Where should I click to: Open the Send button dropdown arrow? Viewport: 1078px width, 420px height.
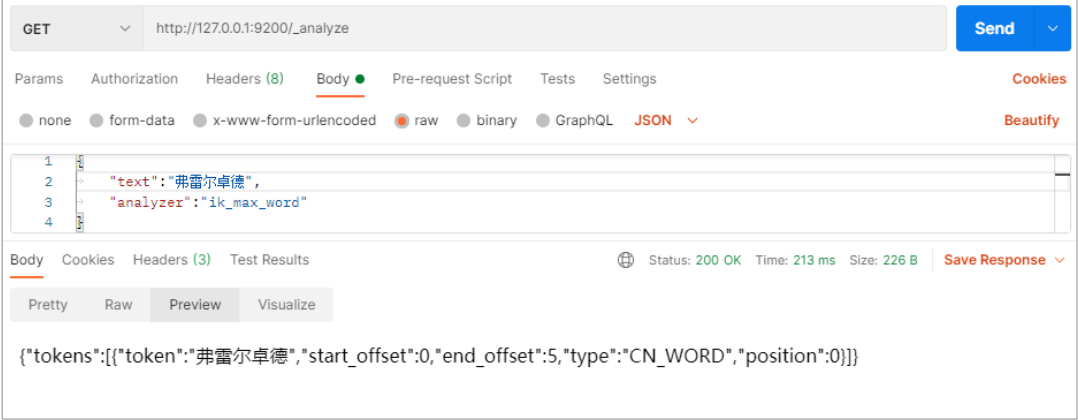point(1052,29)
